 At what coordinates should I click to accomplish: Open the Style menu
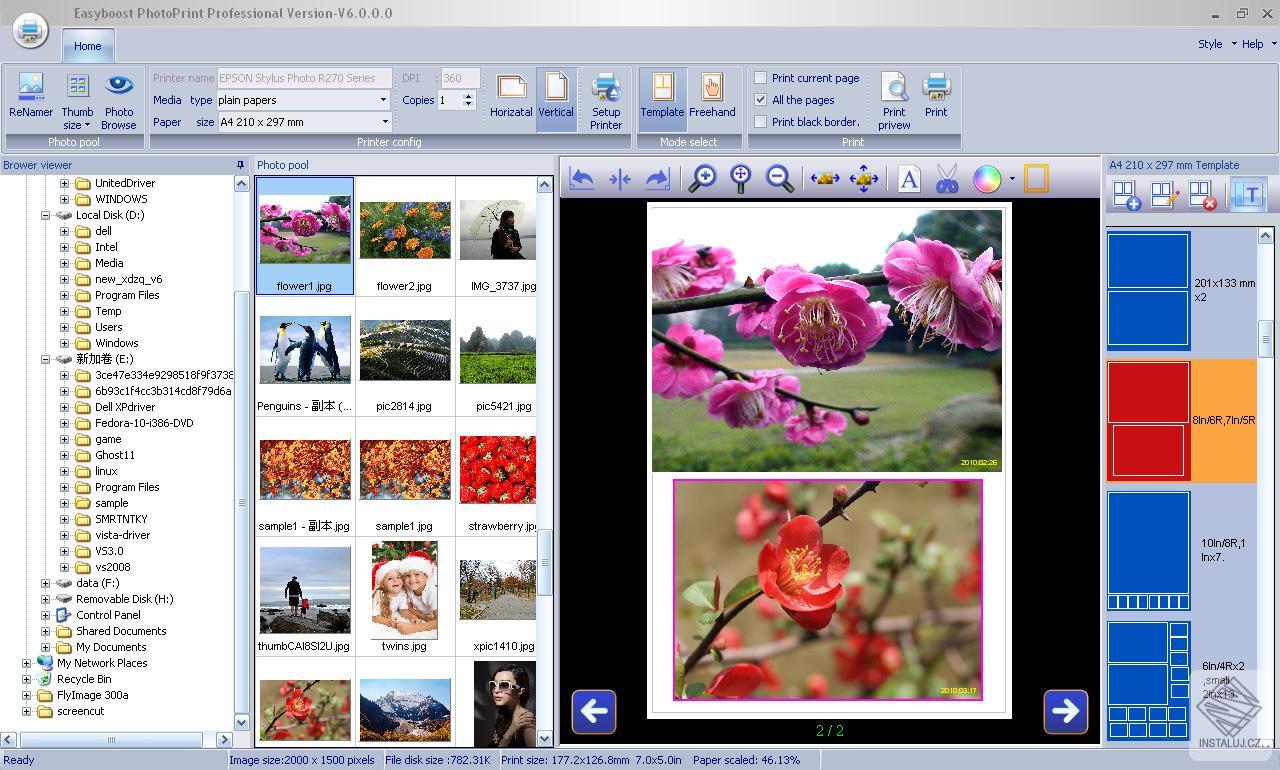tap(1209, 44)
